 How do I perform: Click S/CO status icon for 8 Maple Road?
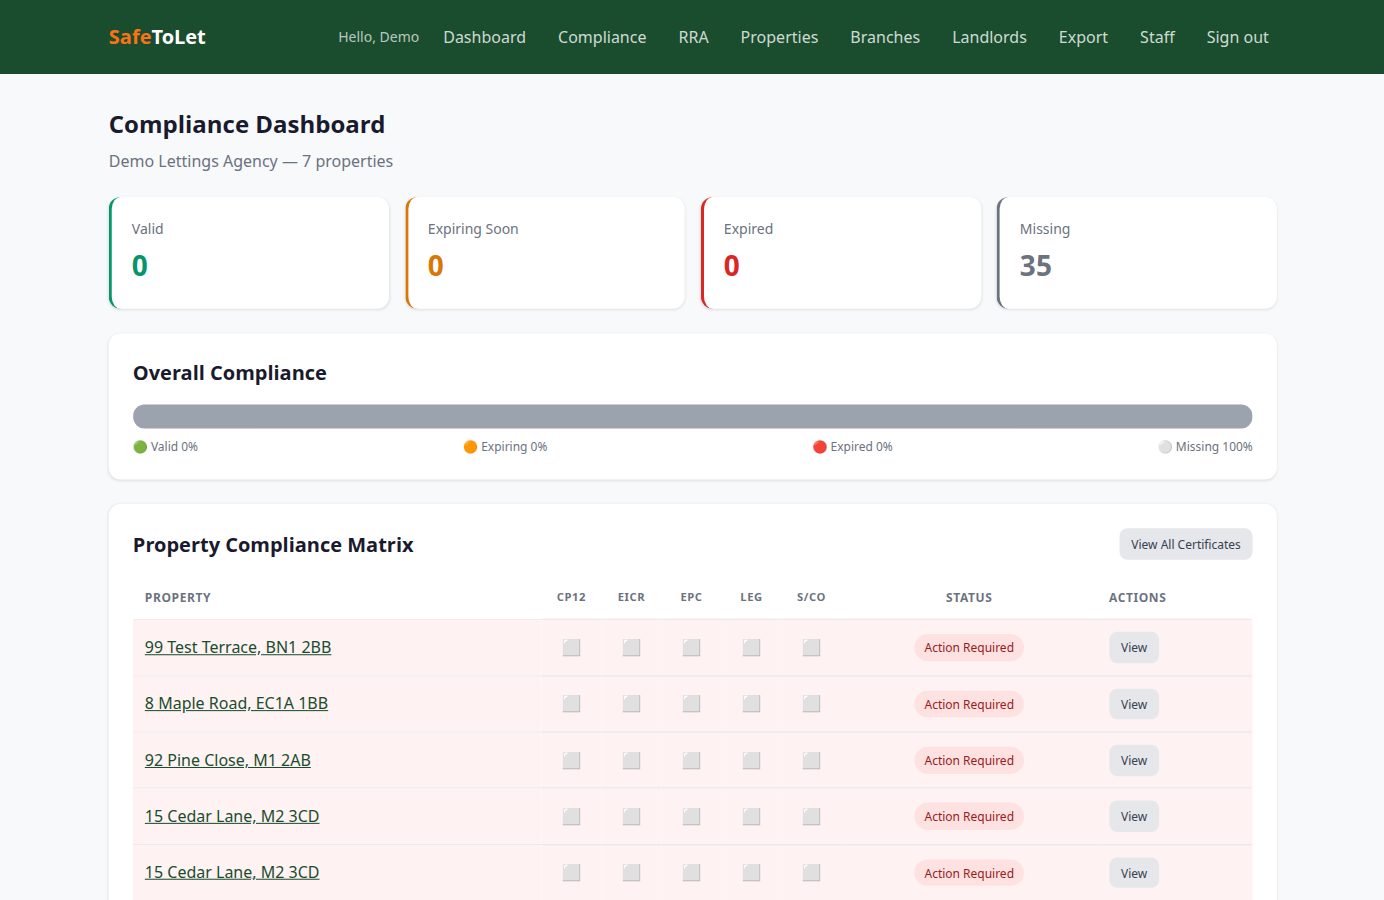811,704
